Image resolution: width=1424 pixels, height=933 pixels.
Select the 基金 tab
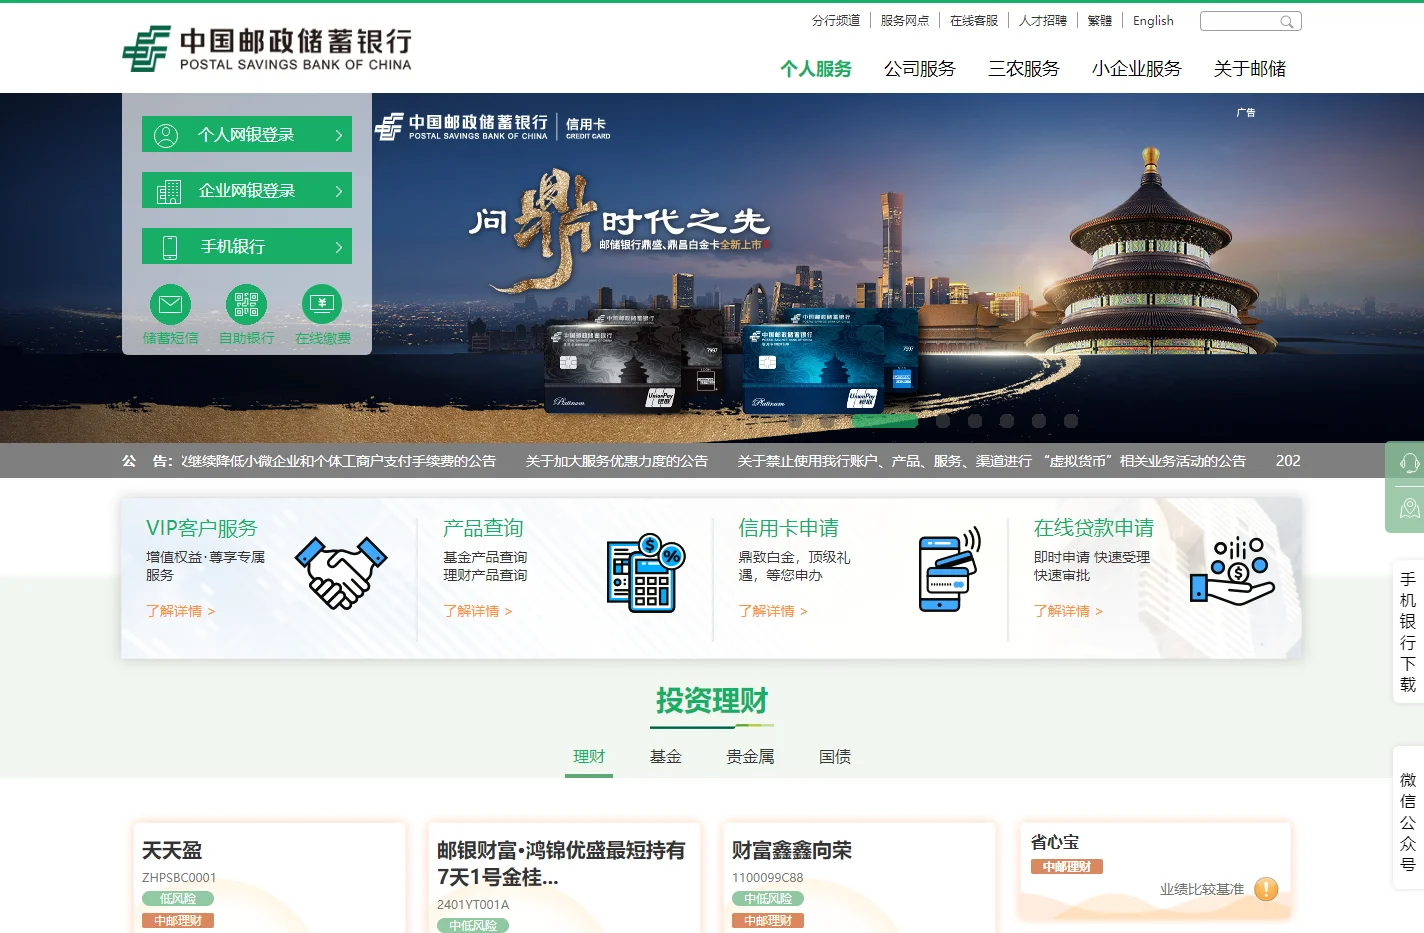point(666,757)
